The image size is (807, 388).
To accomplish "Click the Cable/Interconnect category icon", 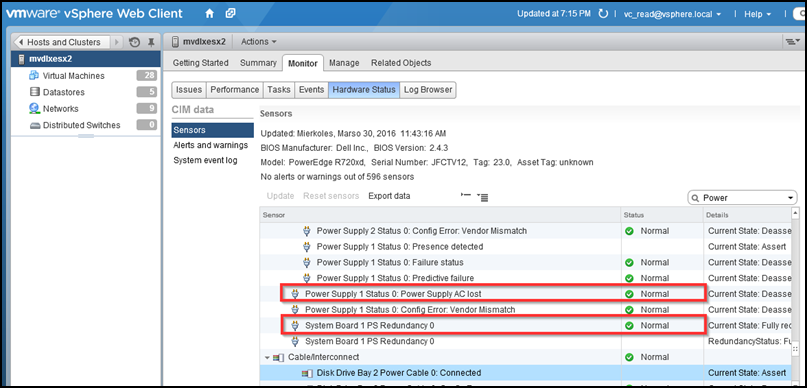I will click(x=278, y=357).
